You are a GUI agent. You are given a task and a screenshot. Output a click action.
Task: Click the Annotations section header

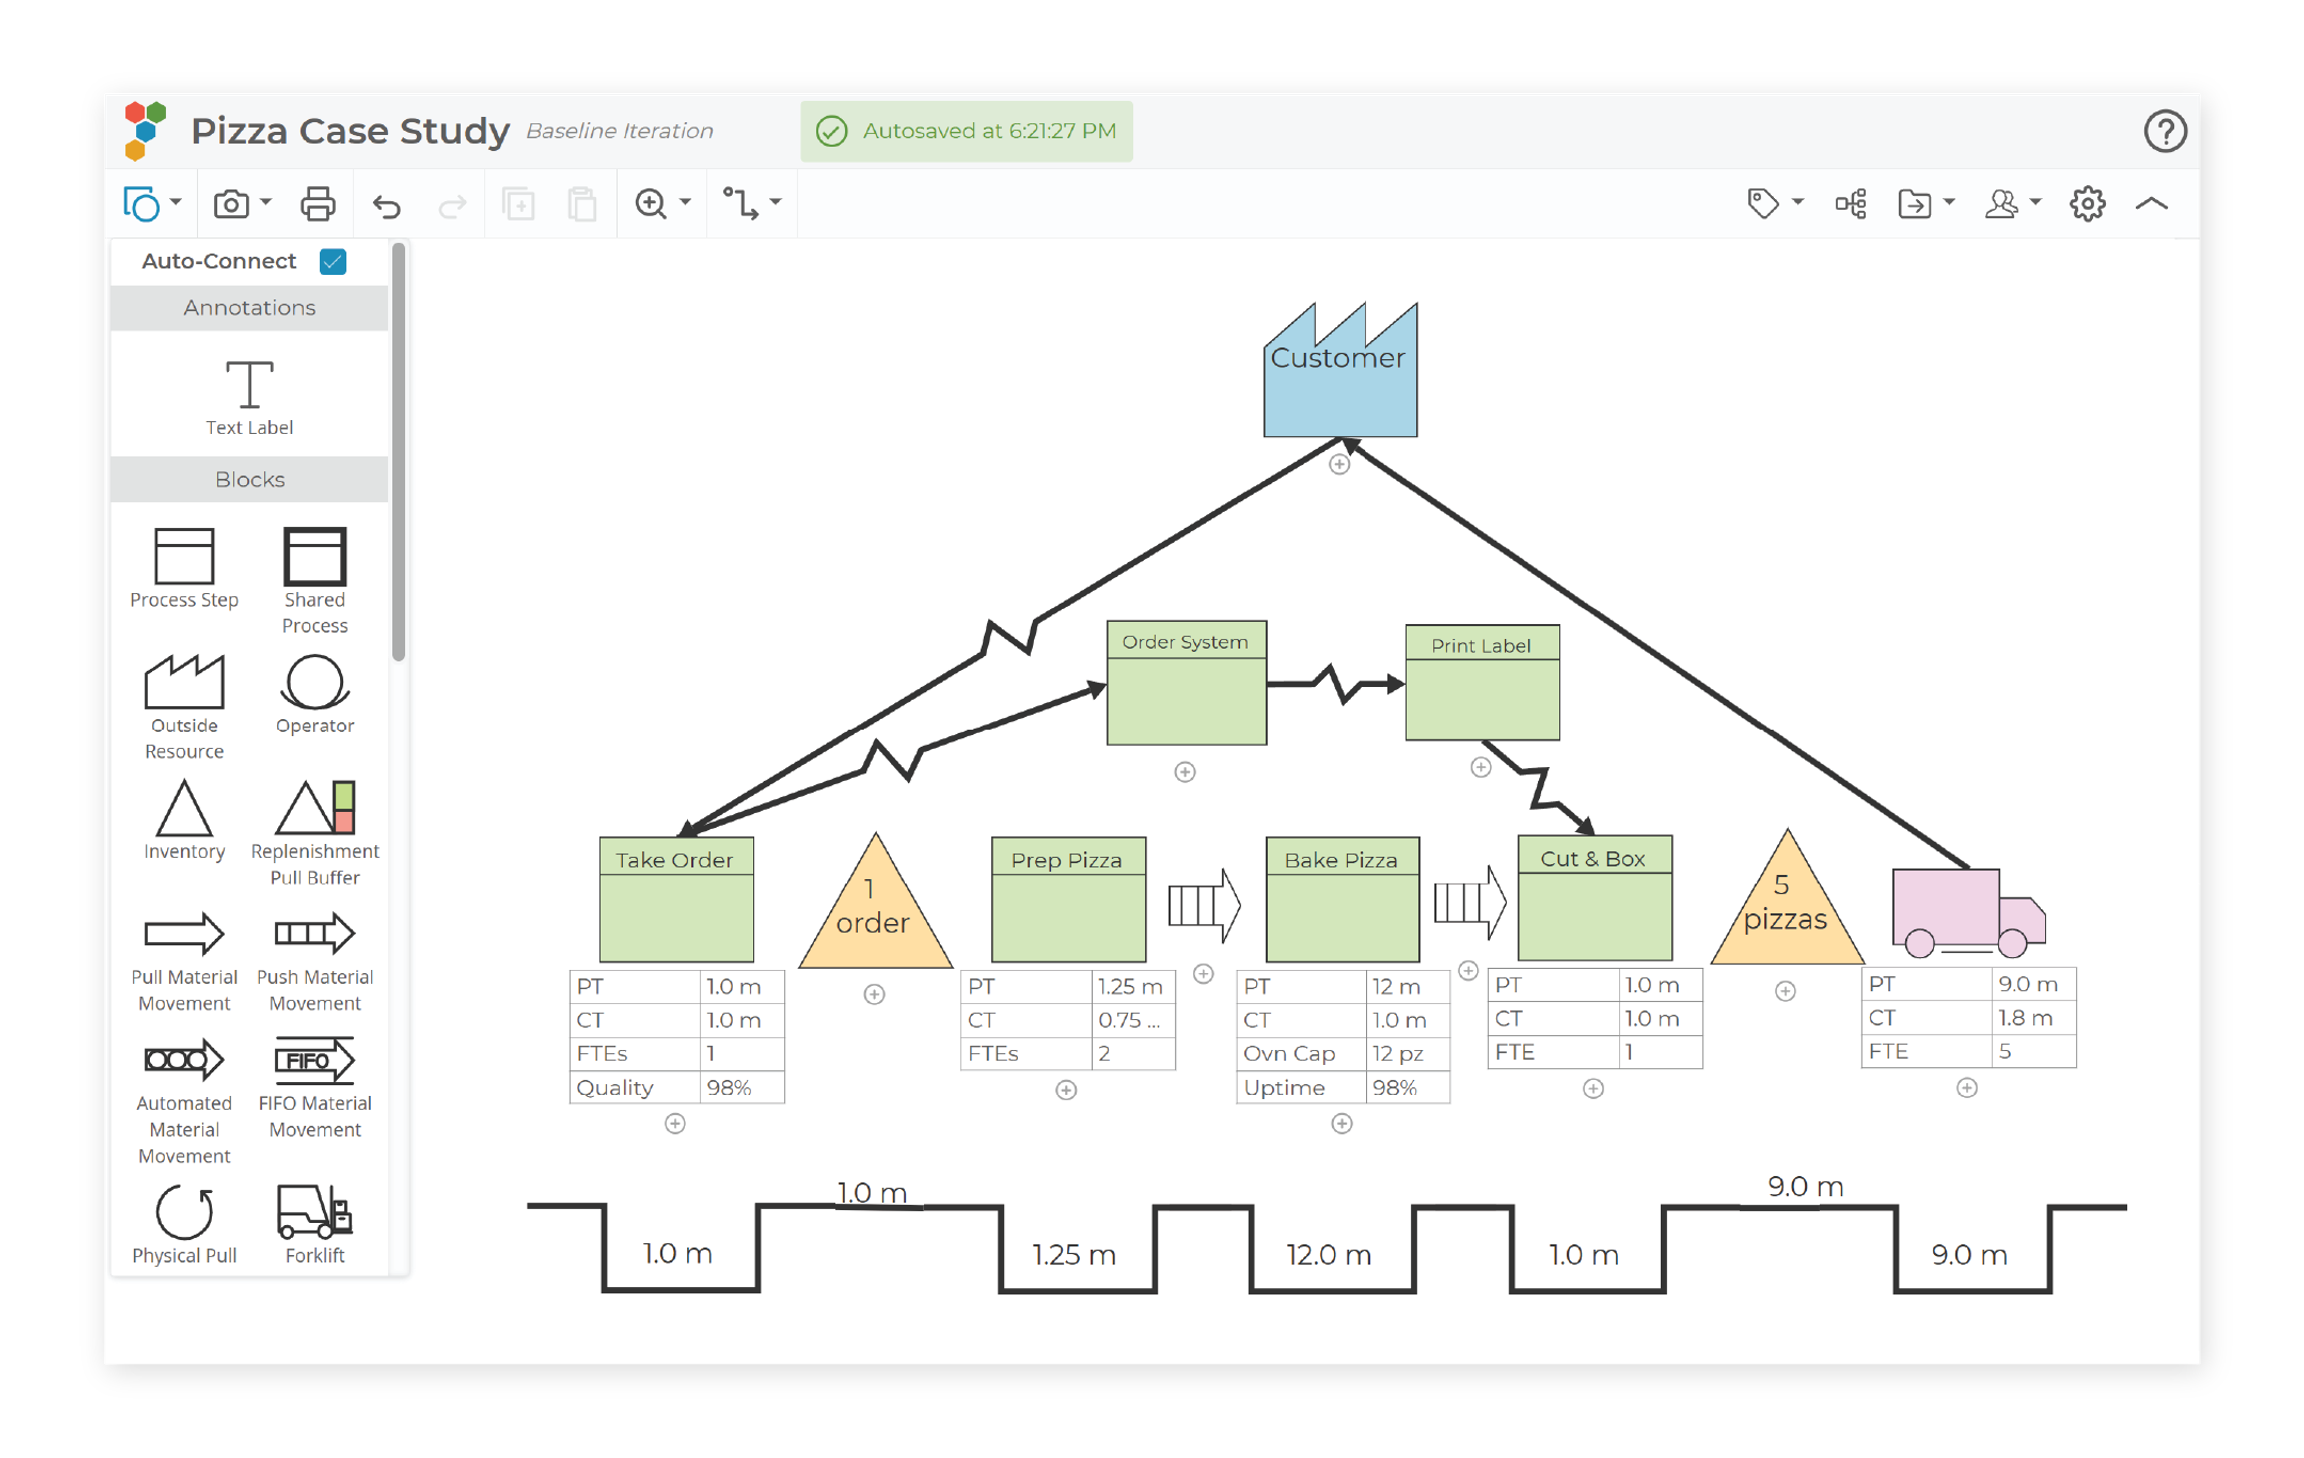(249, 308)
